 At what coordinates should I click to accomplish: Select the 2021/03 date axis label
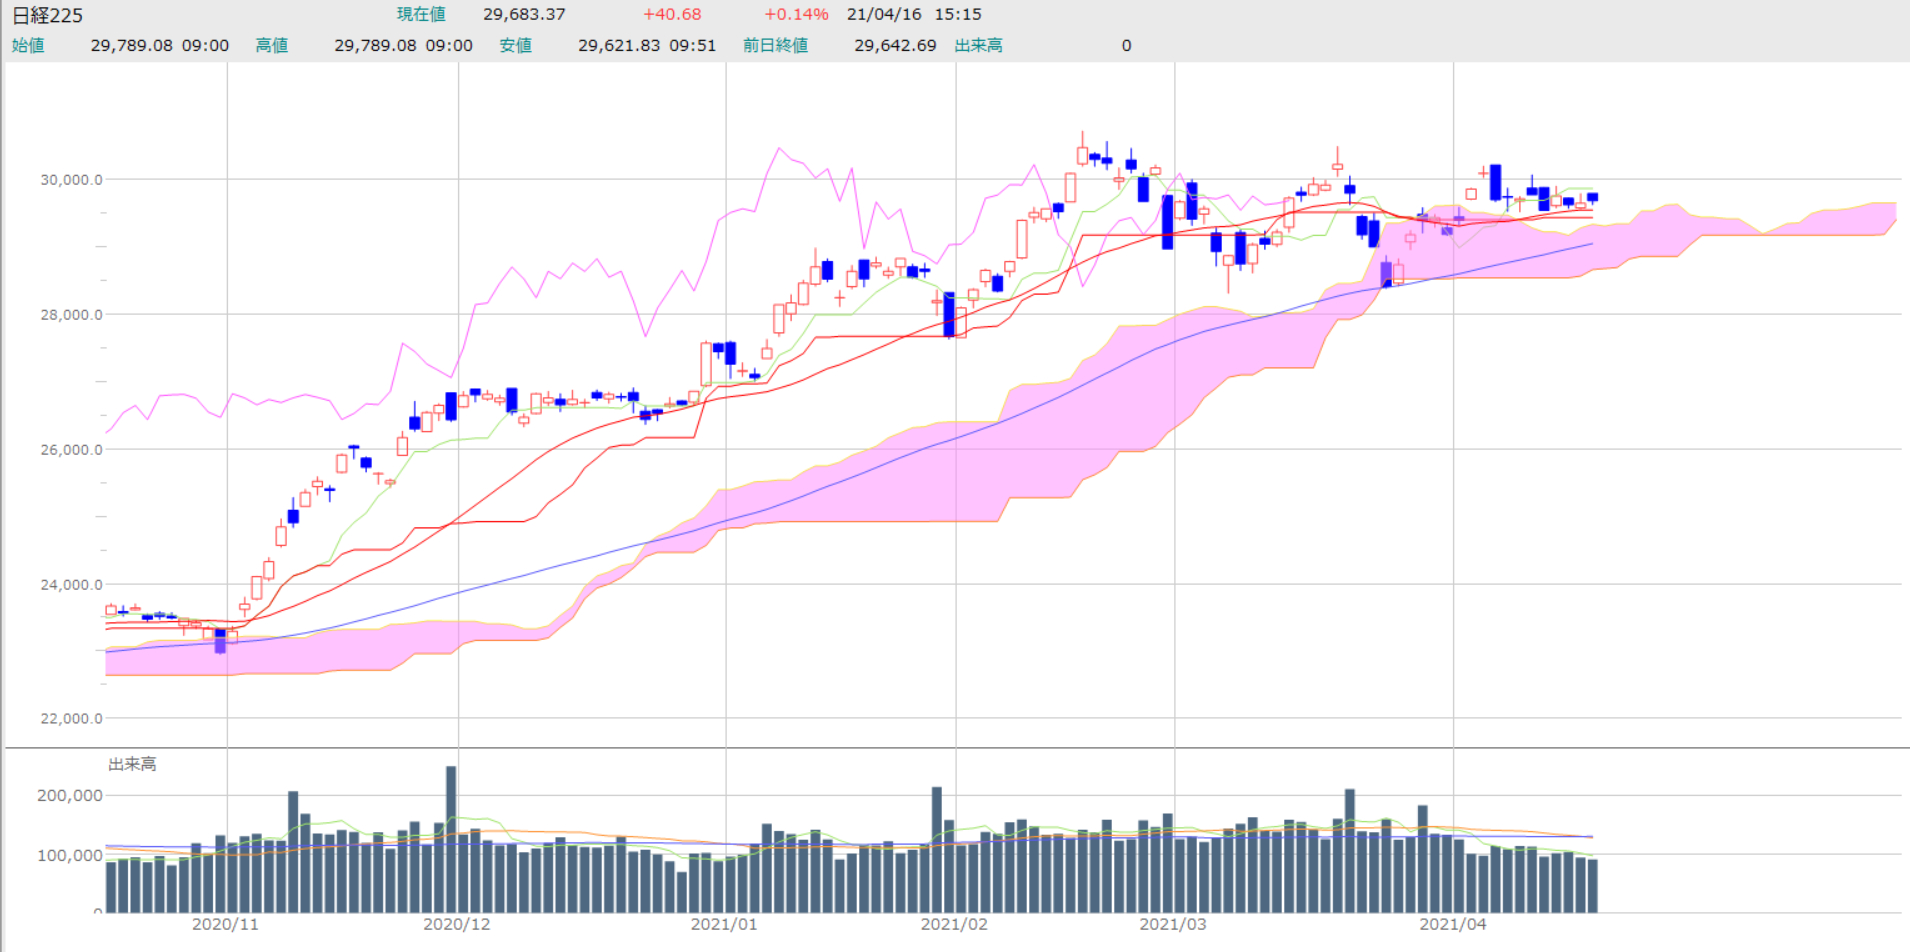click(x=1173, y=924)
